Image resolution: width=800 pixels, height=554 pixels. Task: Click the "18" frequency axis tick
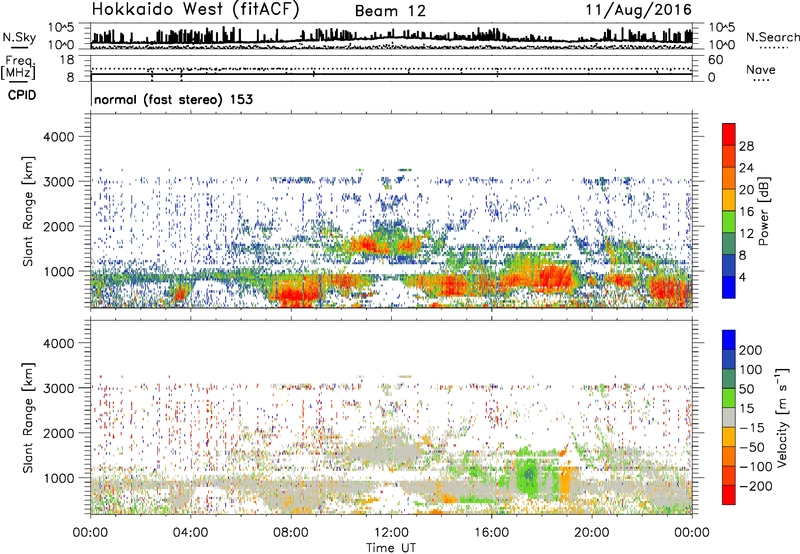[x=67, y=60]
